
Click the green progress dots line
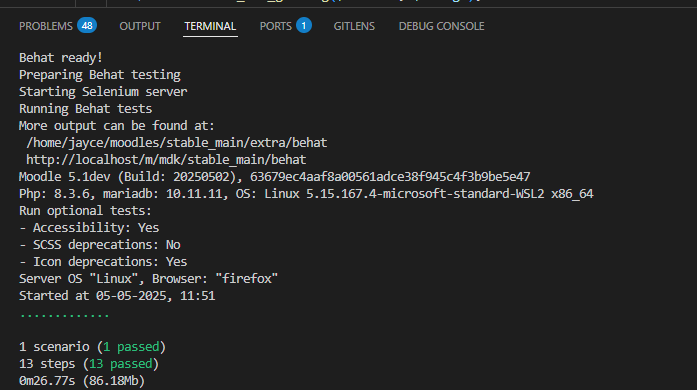click(64, 315)
